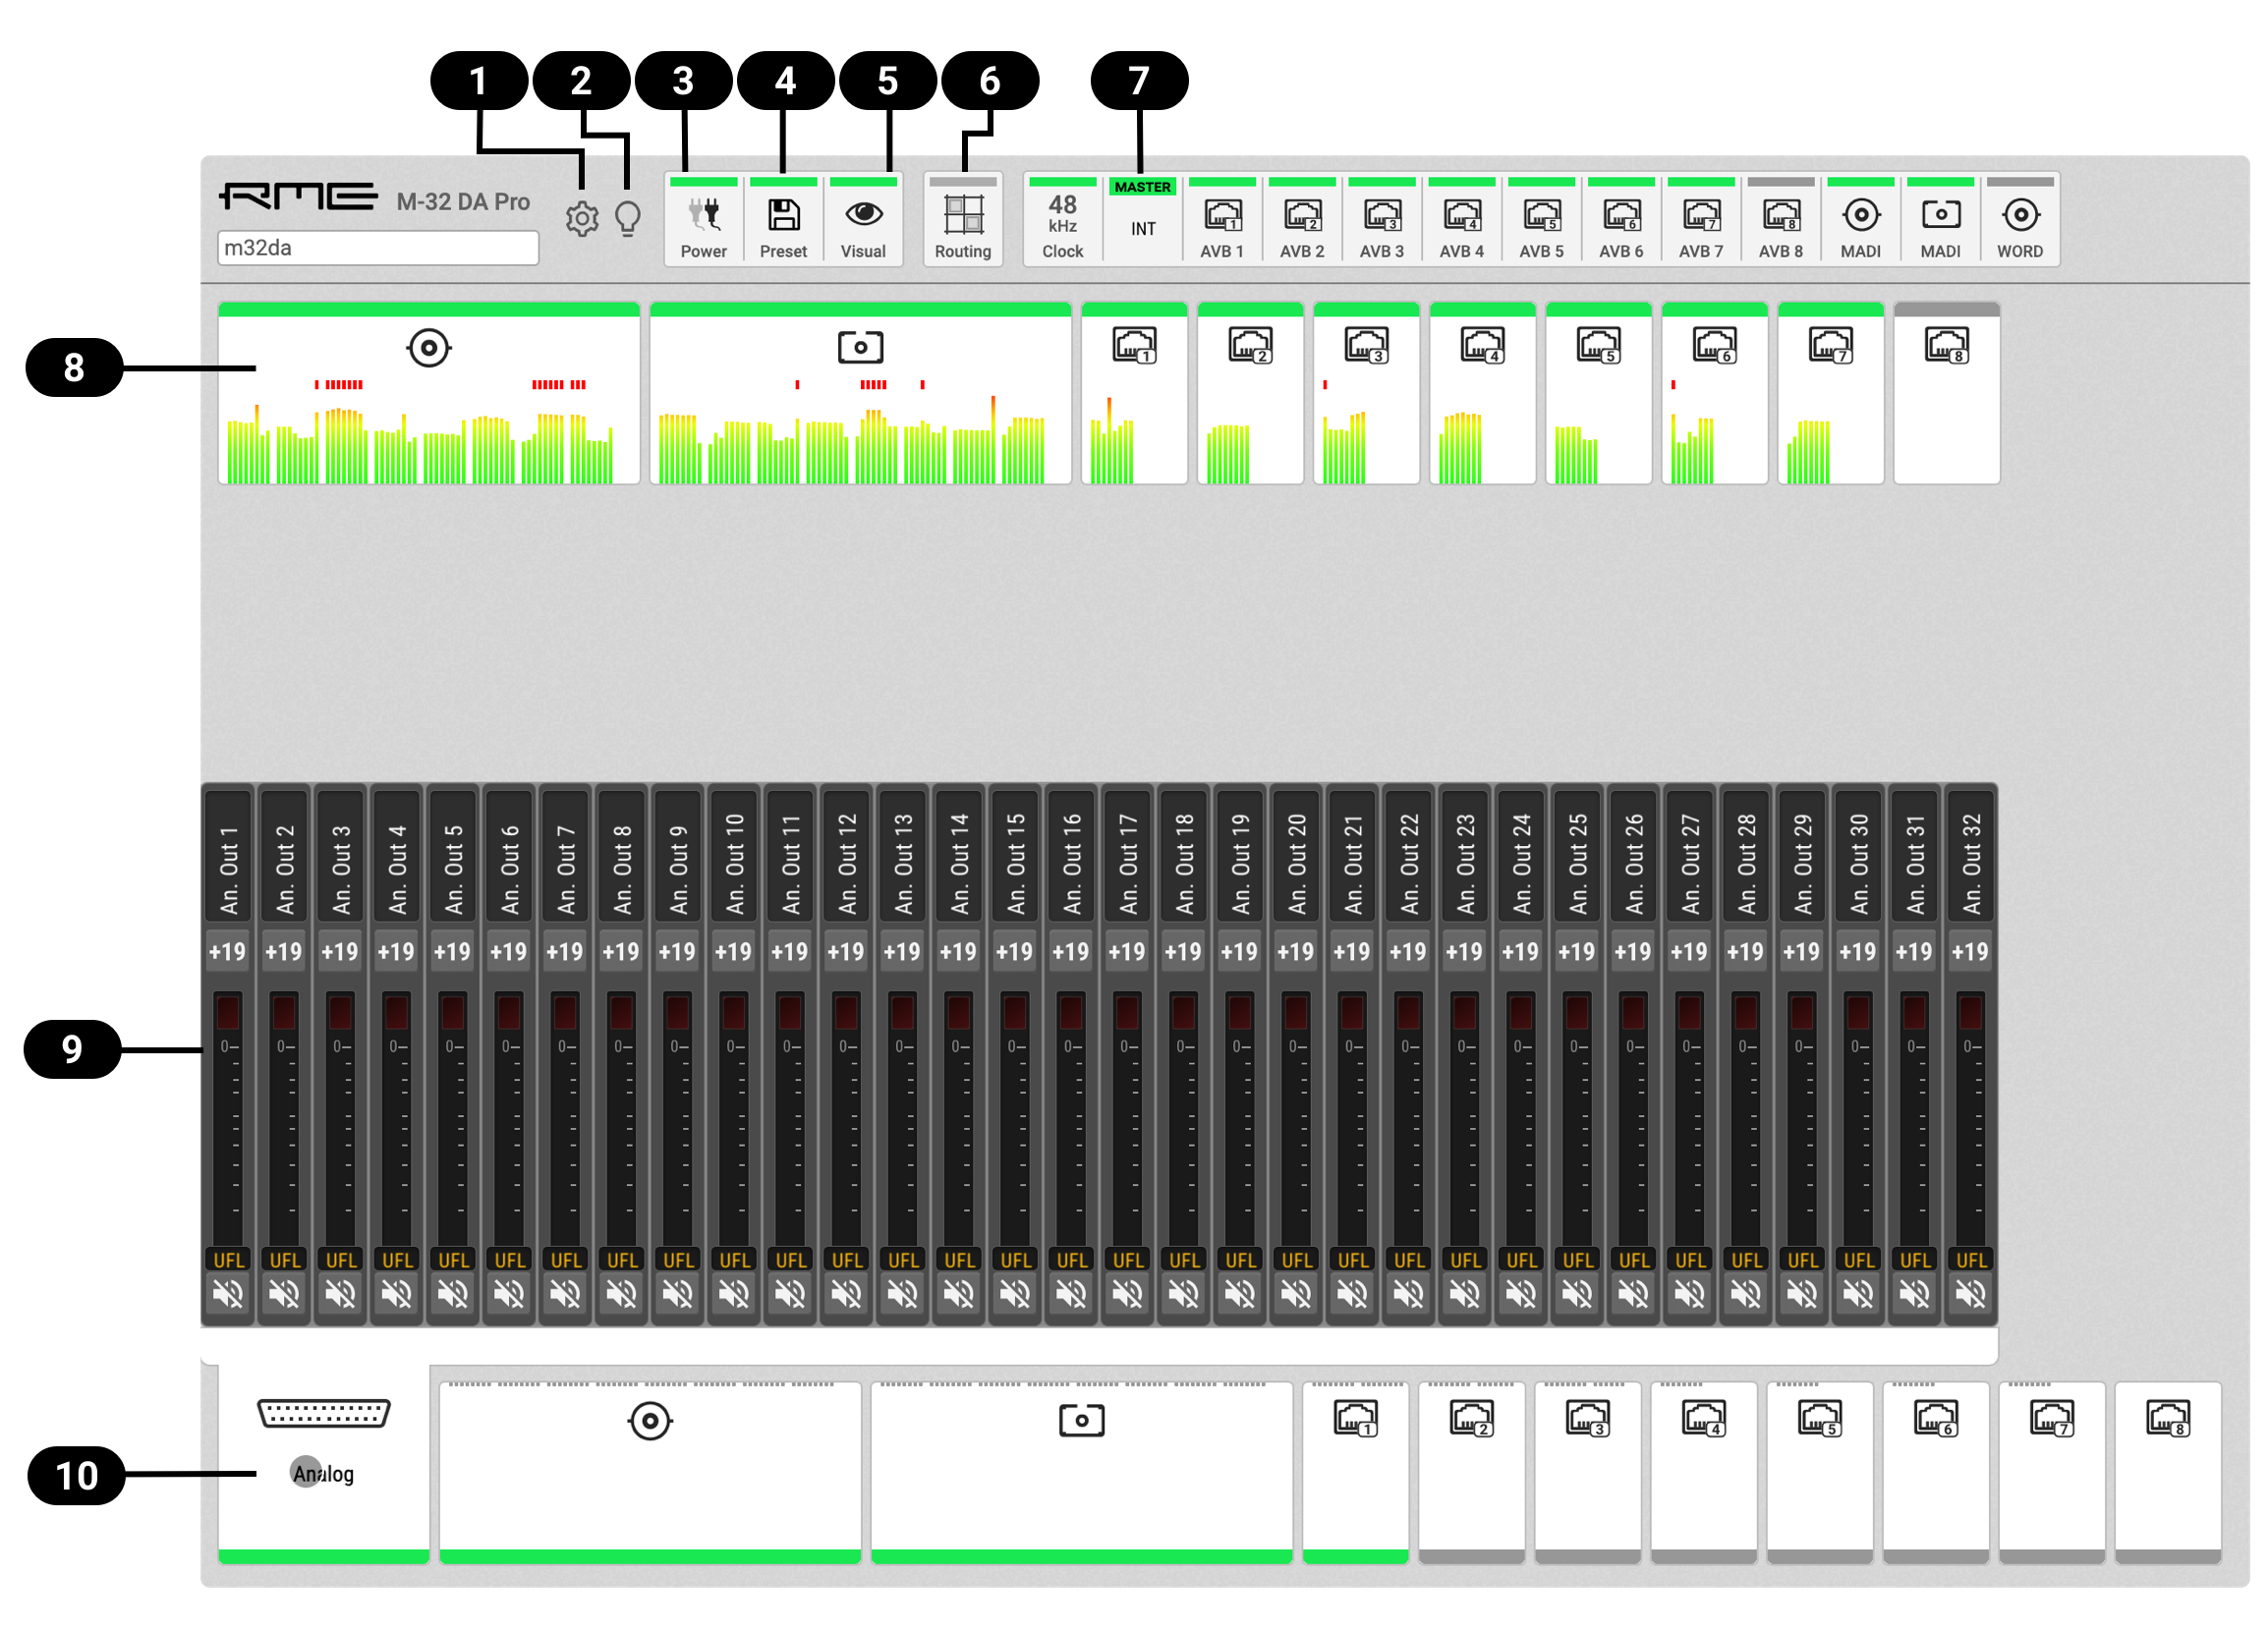2268x1631 pixels.
Task: Mute the An. Out 32 channel
Action: pos(1970,1294)
